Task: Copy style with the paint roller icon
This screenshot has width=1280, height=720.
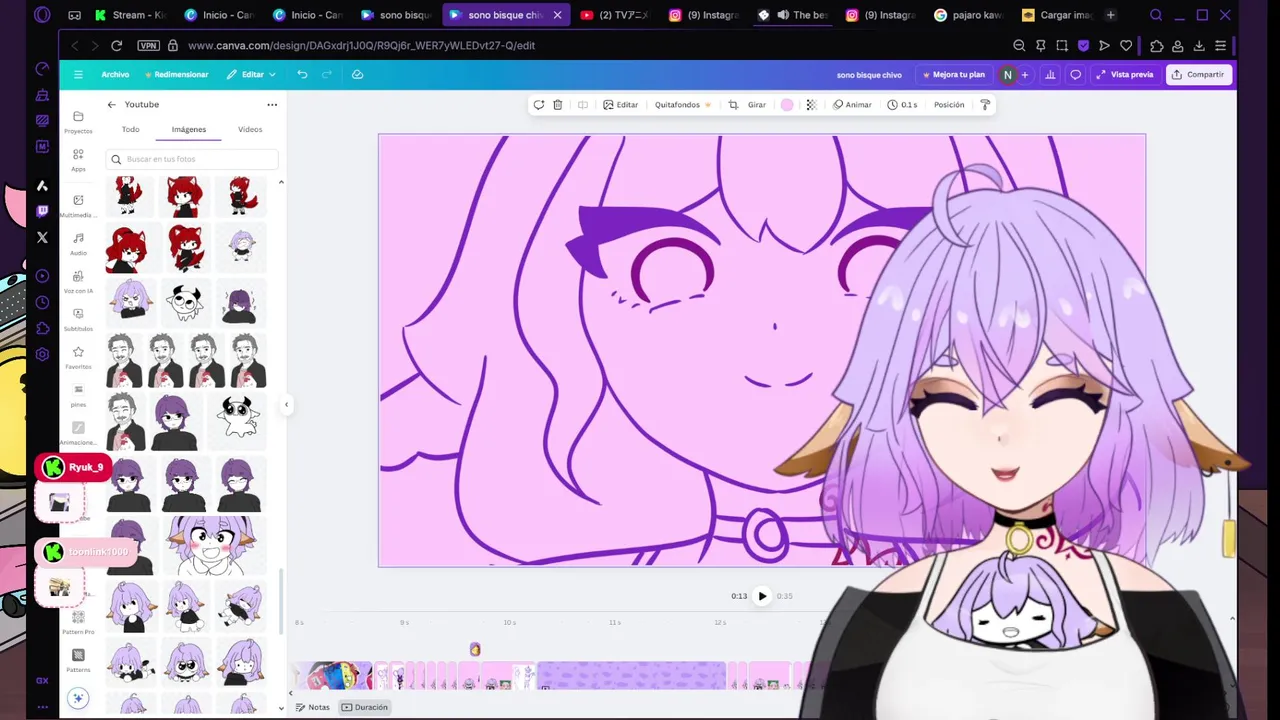Action: point(985,104)
